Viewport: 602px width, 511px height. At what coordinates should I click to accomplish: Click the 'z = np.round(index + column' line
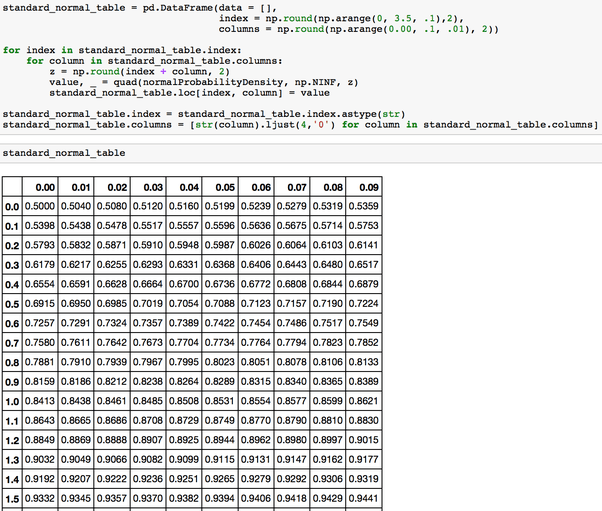tap(139, 72)
